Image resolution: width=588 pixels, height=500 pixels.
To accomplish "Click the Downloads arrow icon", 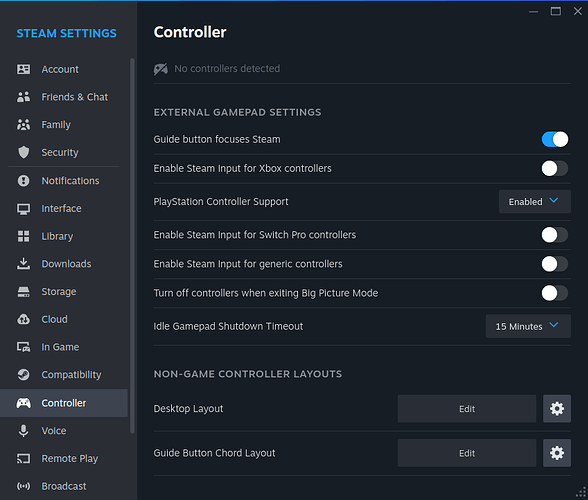I will (23, 264).
